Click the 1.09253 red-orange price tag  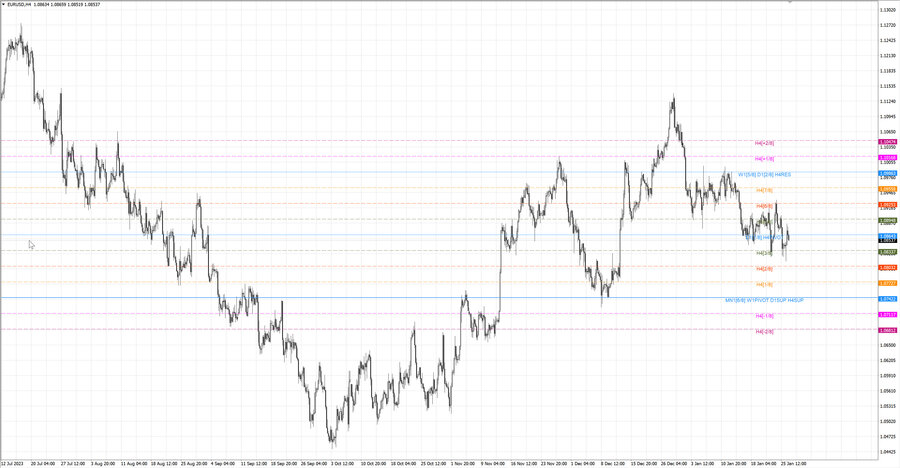(888, 204)
